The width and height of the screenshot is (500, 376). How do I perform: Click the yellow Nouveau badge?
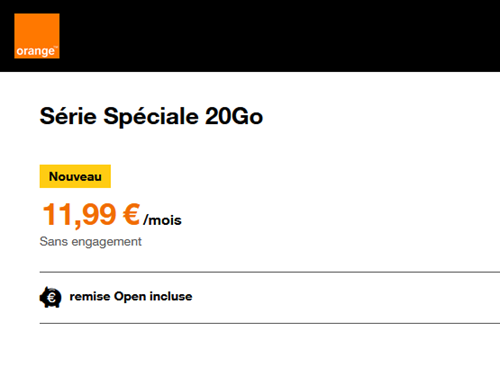(x=75, y=176)
